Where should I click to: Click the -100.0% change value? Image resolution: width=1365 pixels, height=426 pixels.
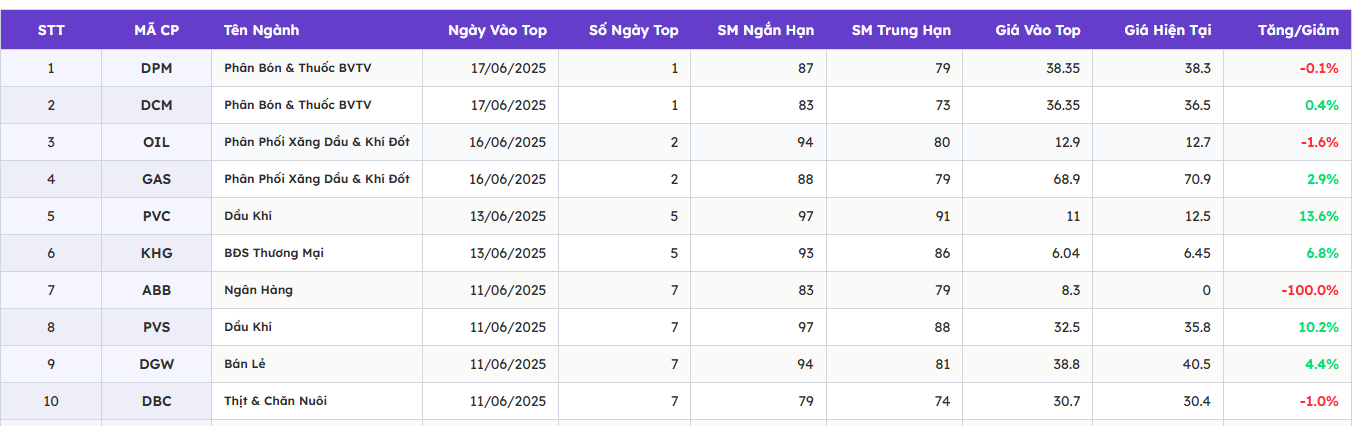pyautogui.click(x=1309, y=290)
